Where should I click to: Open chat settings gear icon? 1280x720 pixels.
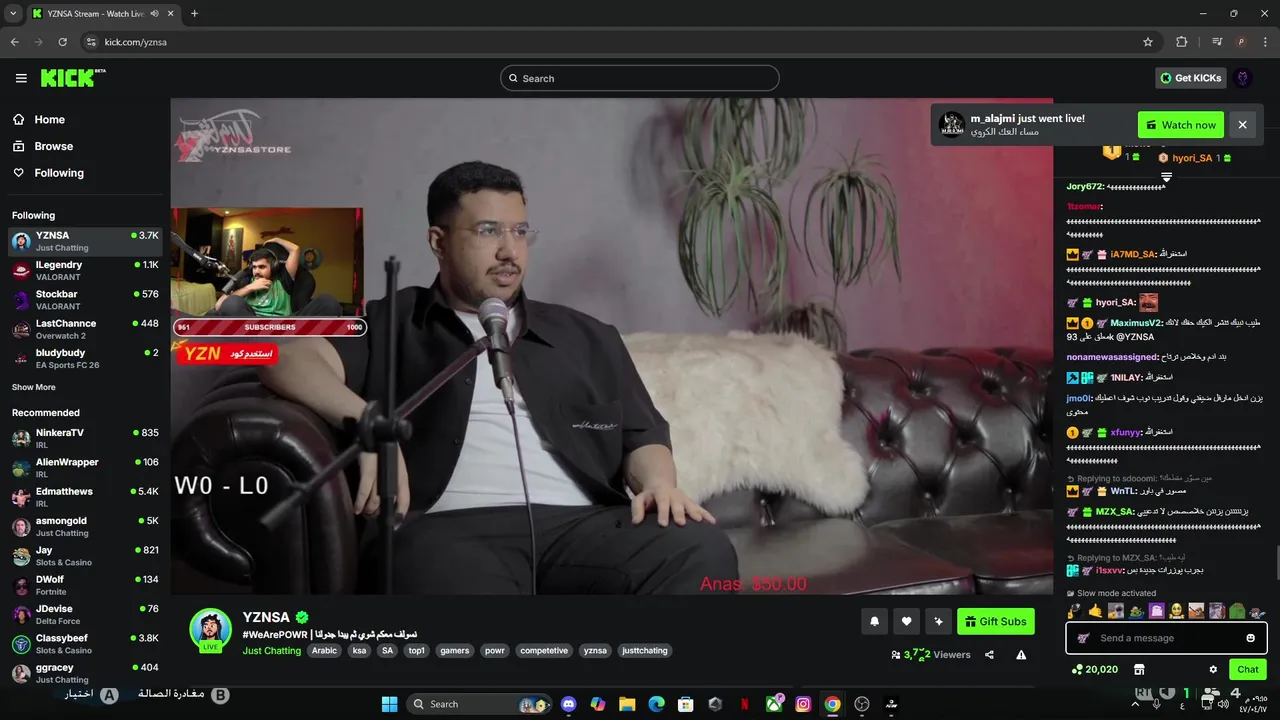pyautogui.click(x=1213, y=669)
